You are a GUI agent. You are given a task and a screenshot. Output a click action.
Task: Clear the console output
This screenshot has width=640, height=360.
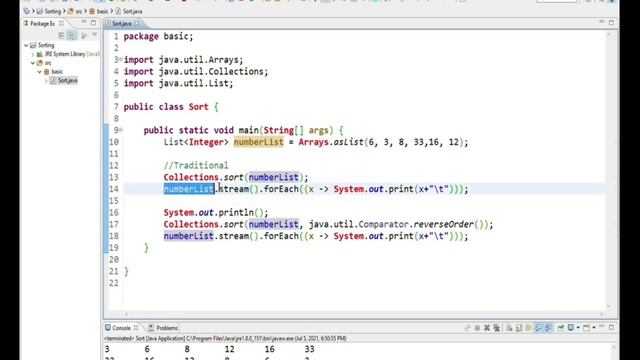(509, 328)
